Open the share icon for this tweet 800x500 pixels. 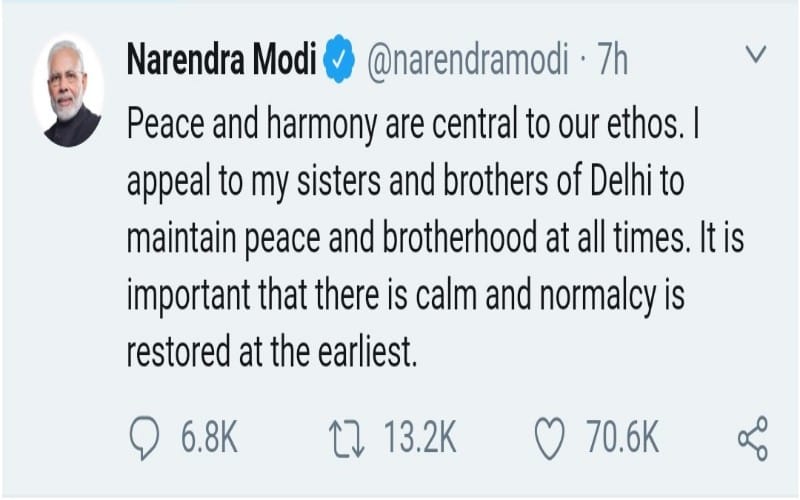751,436
